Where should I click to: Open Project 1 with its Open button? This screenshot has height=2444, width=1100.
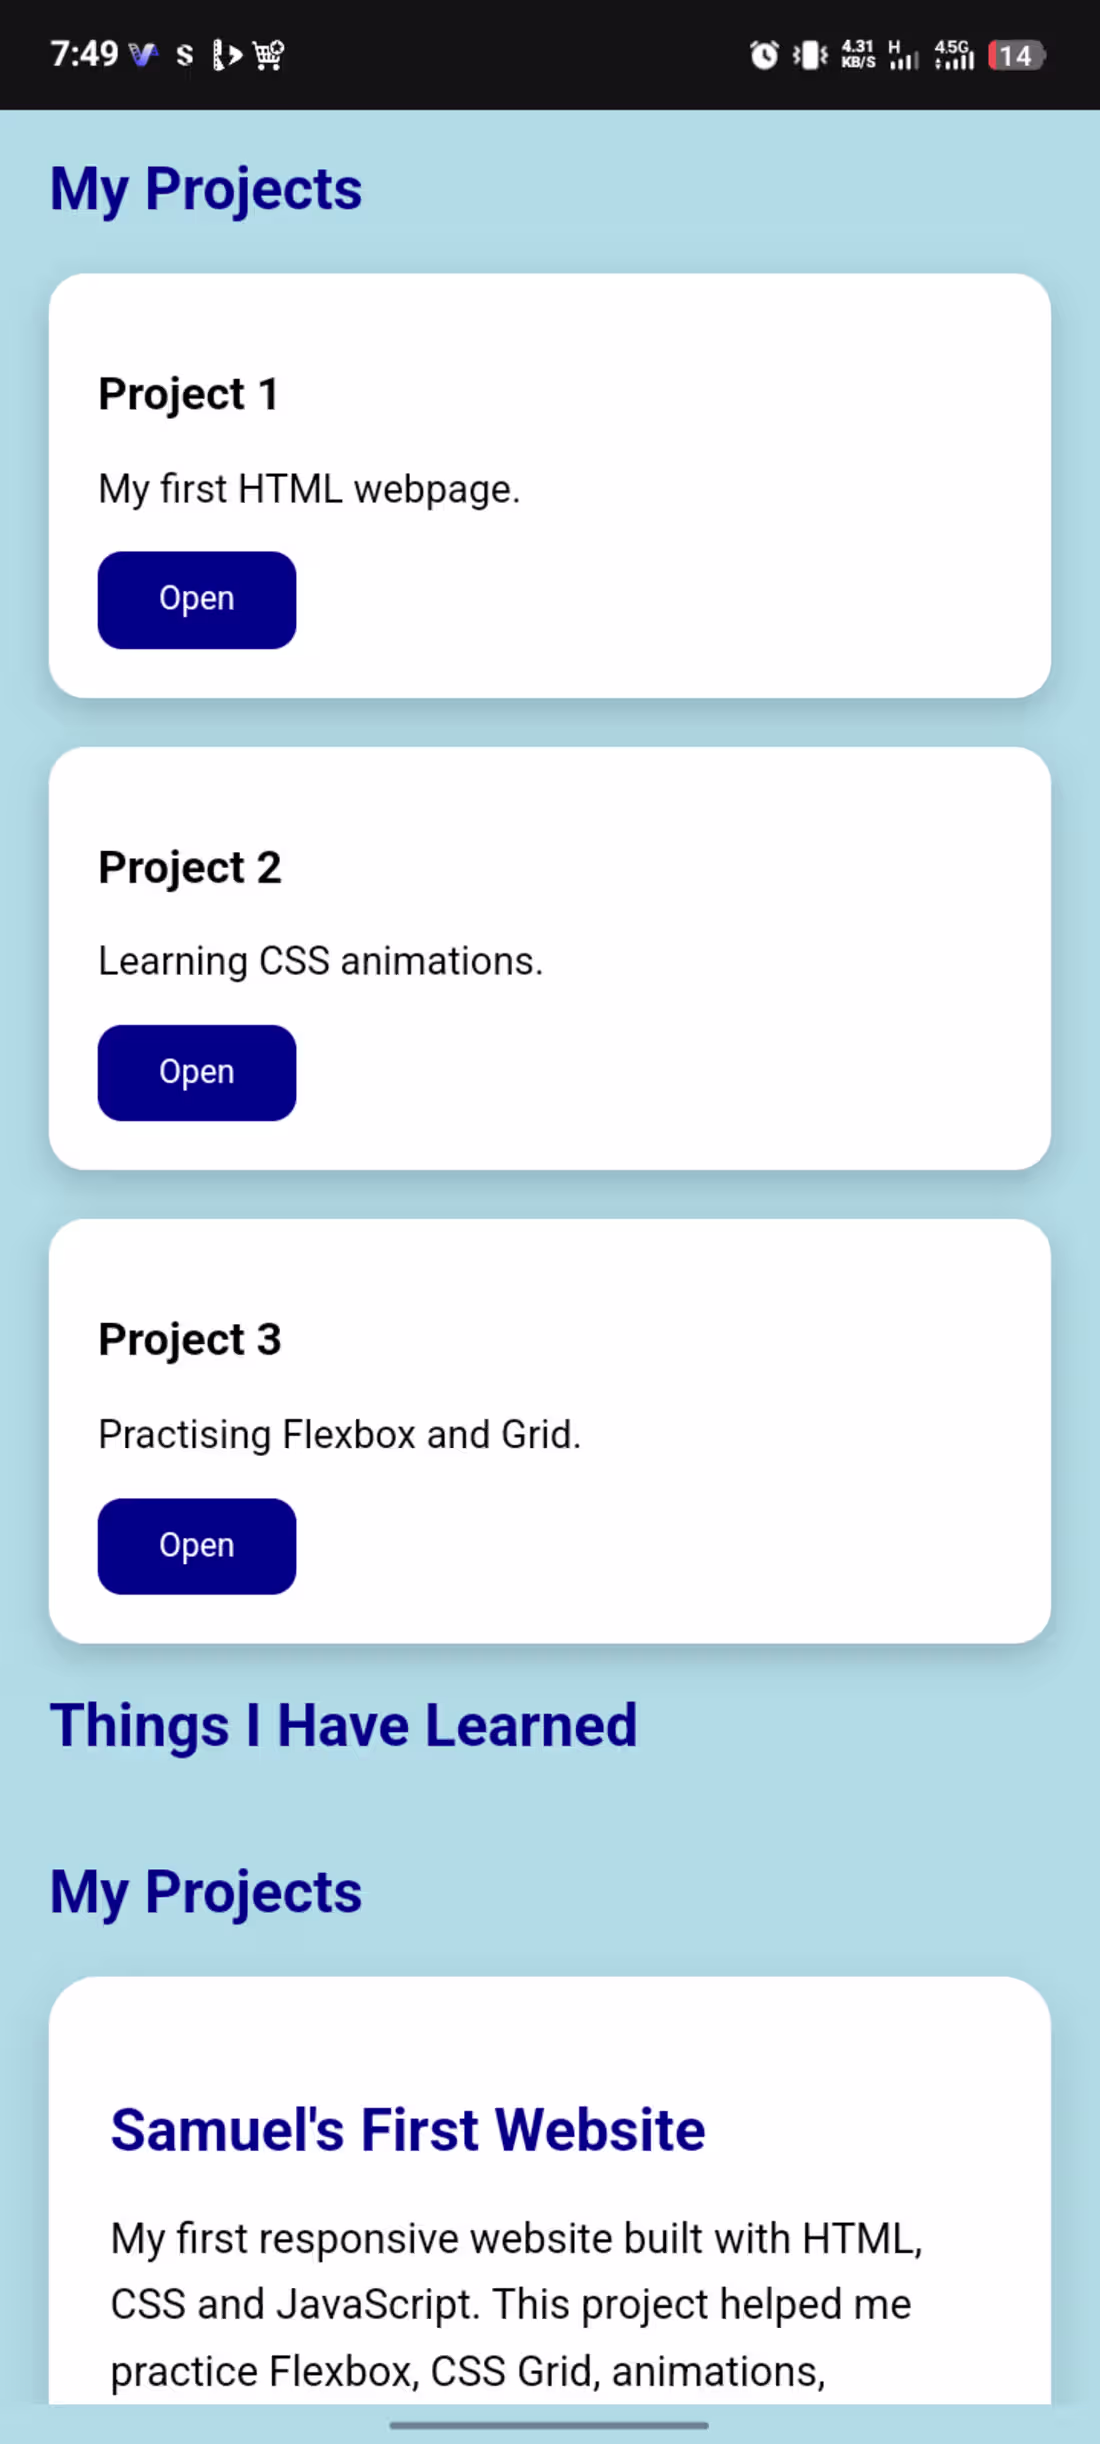point(197,600)
